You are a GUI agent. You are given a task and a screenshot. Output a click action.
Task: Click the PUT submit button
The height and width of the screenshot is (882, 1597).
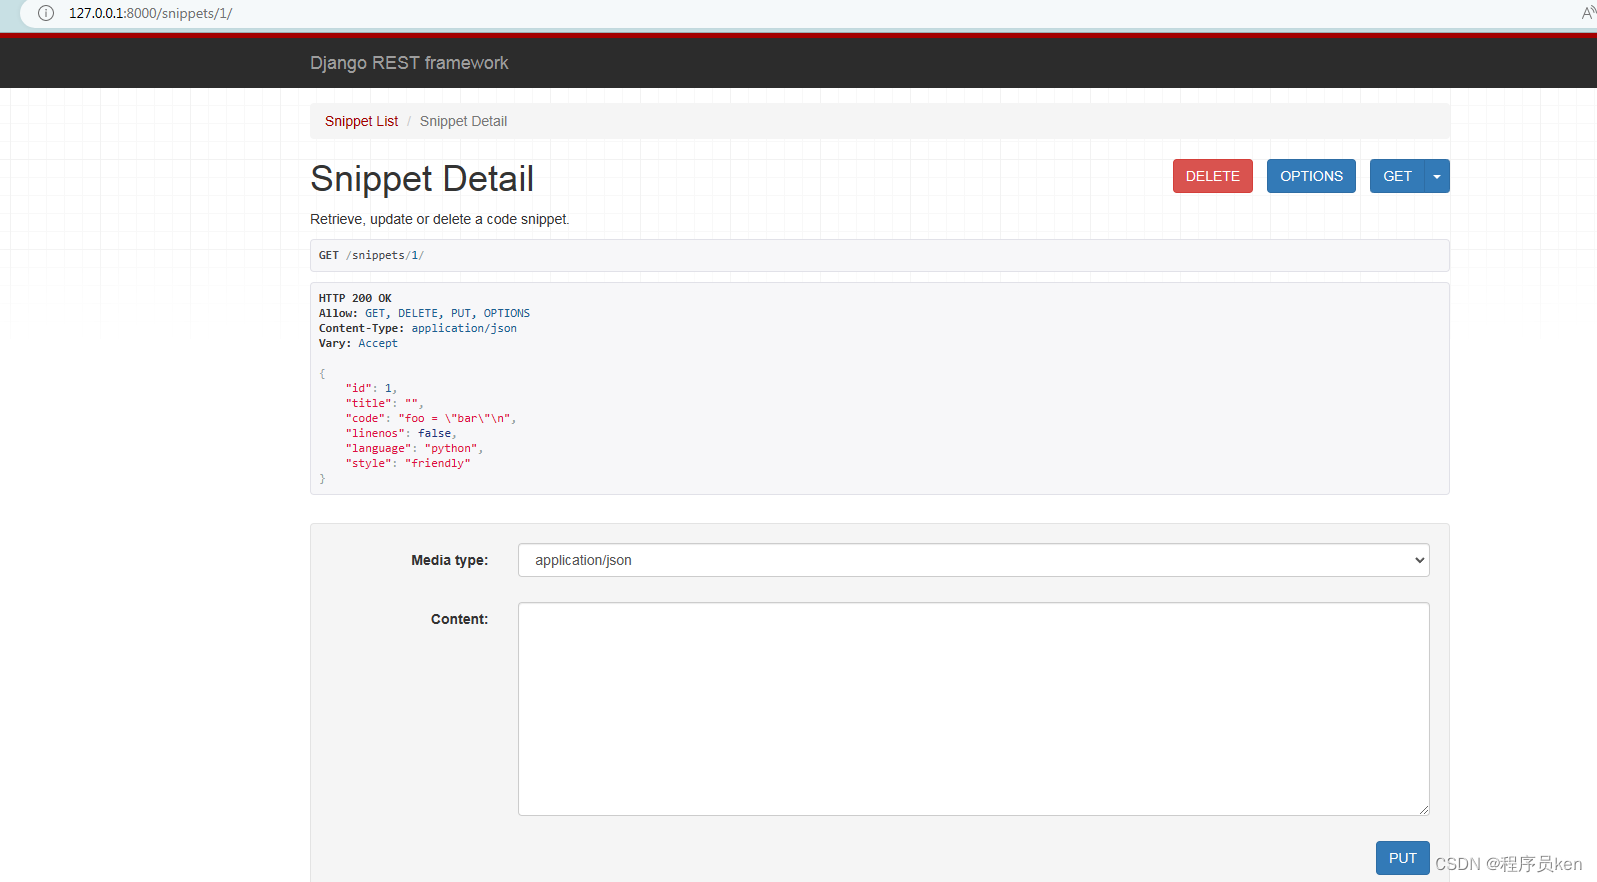point(1402,858)
